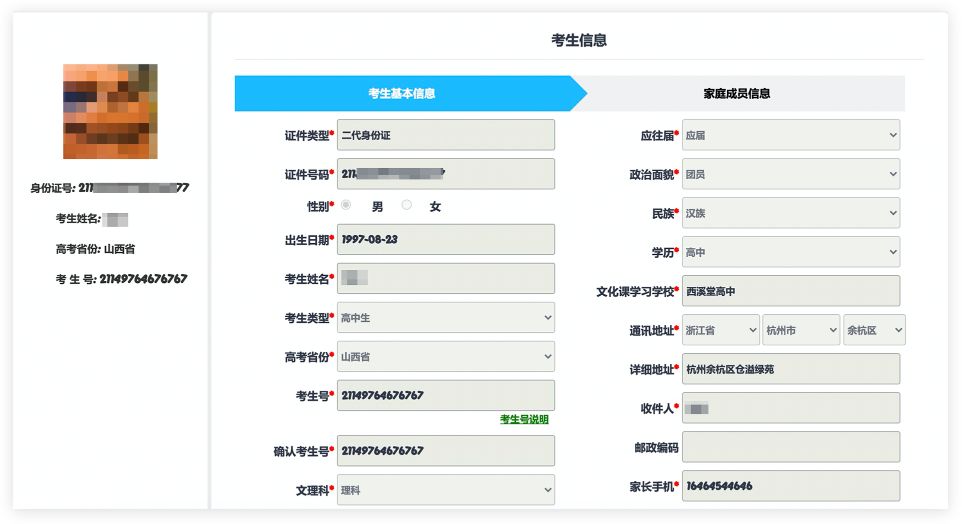Select the 男 gender radio button
The image size is (962, 524).
pos(346,205)
